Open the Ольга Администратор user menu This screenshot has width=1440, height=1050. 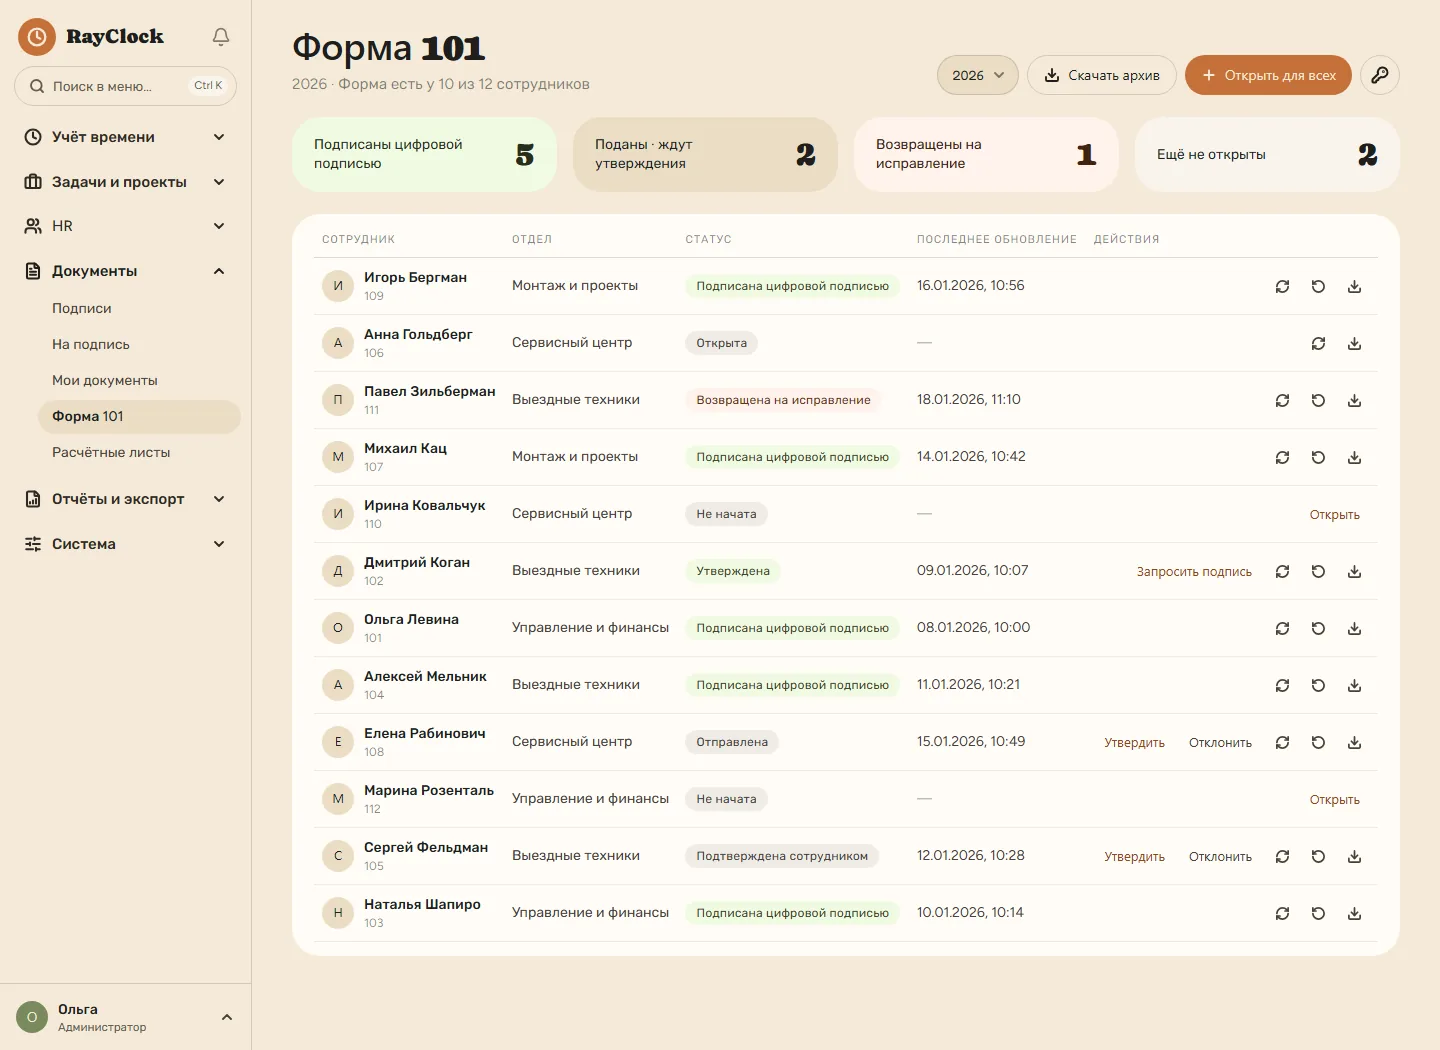coord(126,1017)
